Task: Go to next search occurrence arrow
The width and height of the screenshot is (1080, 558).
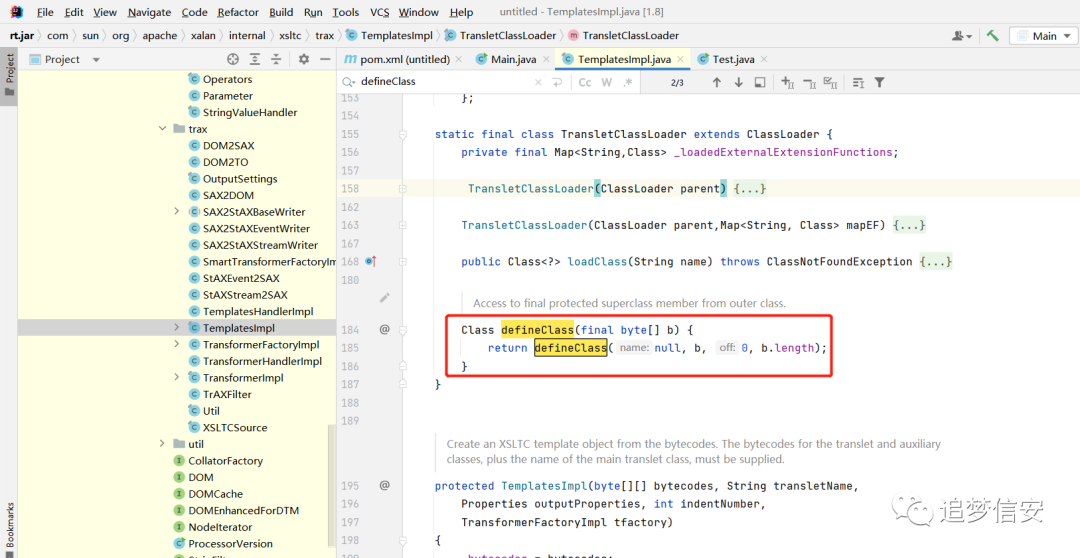Action: pyautogui.click(x=738, y=82)
